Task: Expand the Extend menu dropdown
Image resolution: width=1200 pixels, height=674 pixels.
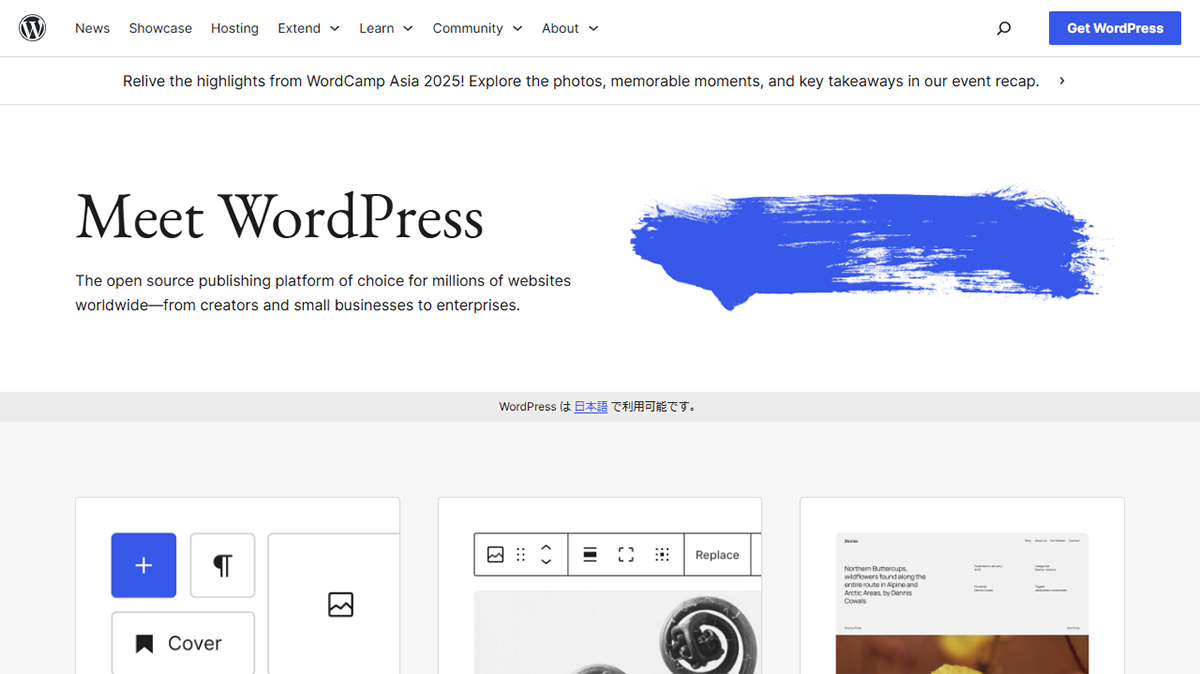Action: (309, 28)
